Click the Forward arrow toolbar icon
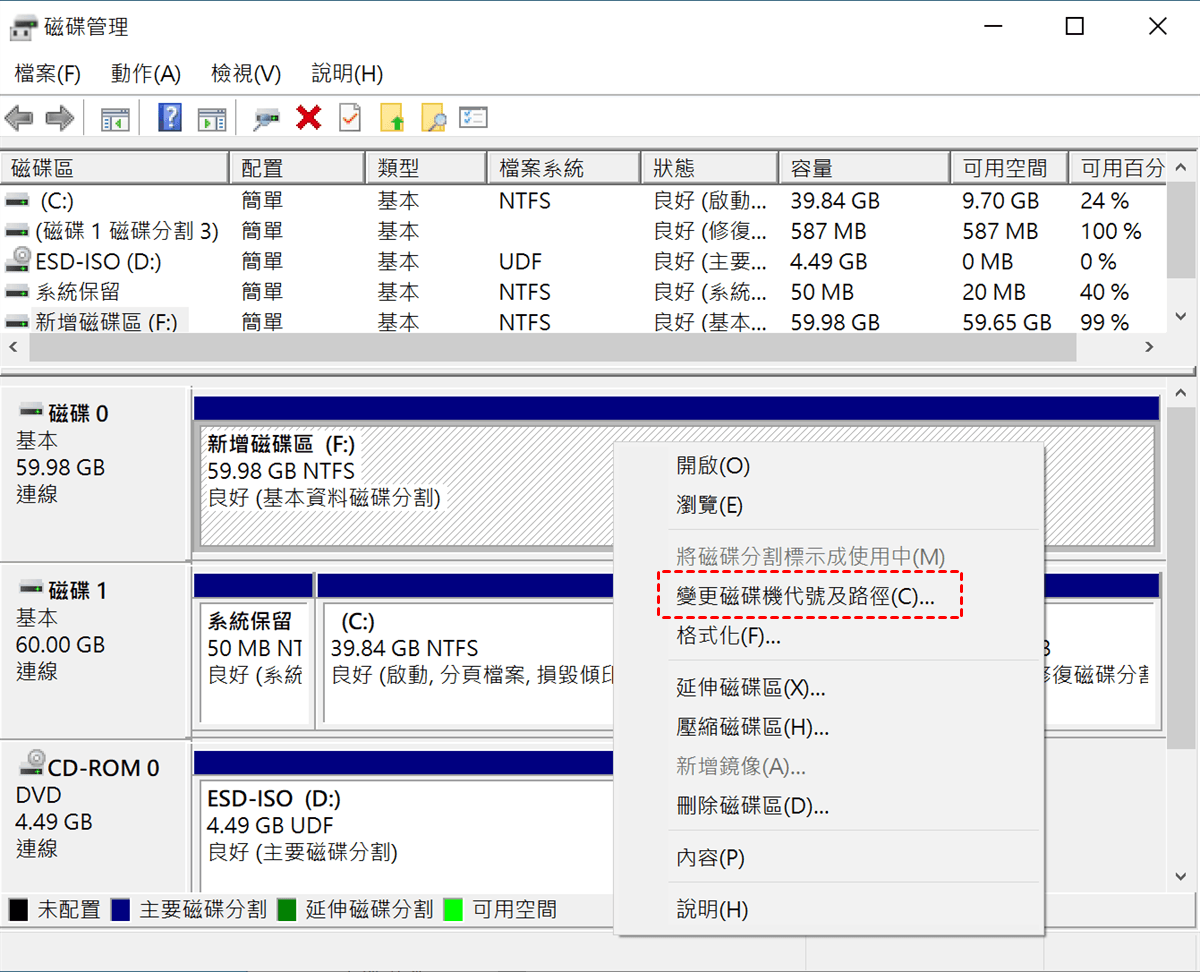This screenshot has width=1200, height=972. (59, 119)
